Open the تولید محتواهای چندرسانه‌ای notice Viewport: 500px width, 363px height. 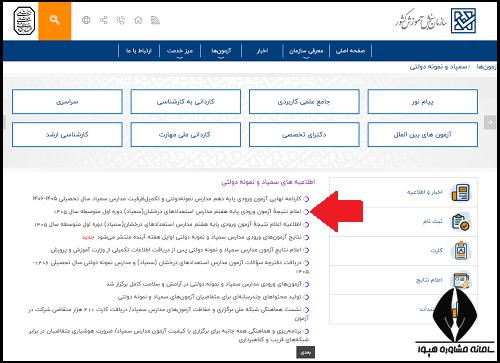210,297
